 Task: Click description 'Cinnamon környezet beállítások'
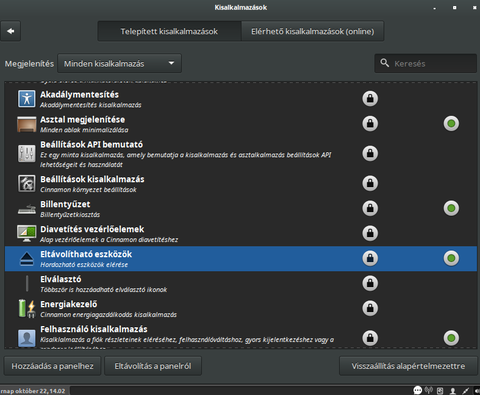(x=88, y=190)
